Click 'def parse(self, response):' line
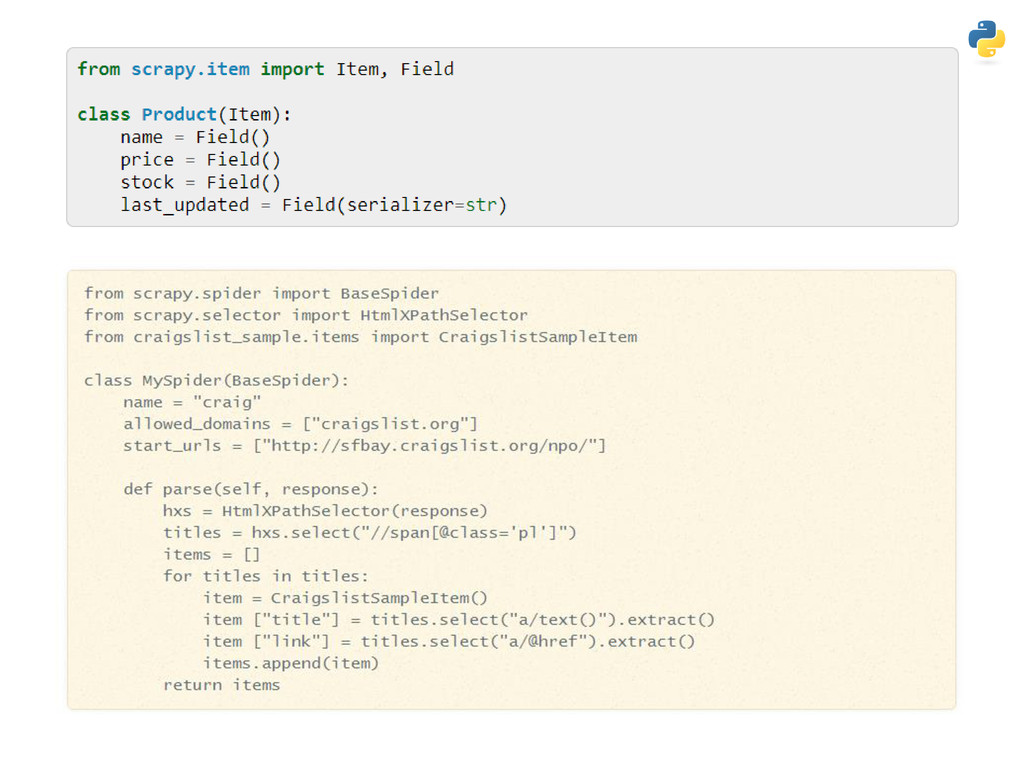Image resolution: width=1024 pixels, height=768 pixels. click(251, 489)
